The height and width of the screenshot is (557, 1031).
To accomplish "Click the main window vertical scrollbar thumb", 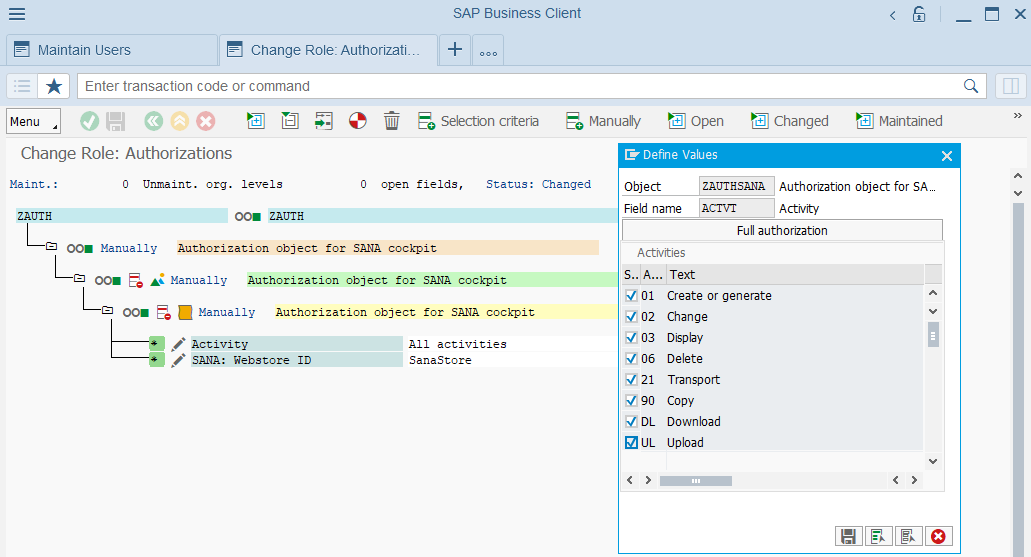I will 1019,379.
